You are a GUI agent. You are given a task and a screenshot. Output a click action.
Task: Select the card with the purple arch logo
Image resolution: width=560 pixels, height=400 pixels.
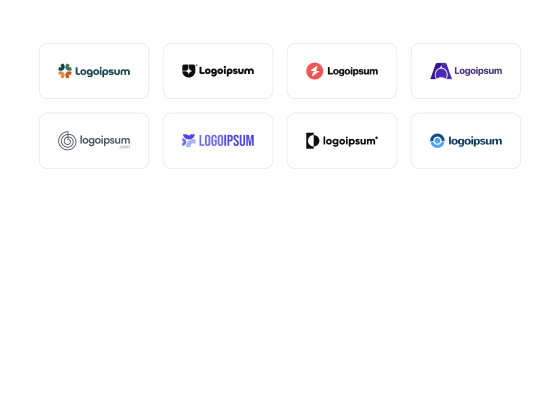pyautogui.click(x=466, y=71)
